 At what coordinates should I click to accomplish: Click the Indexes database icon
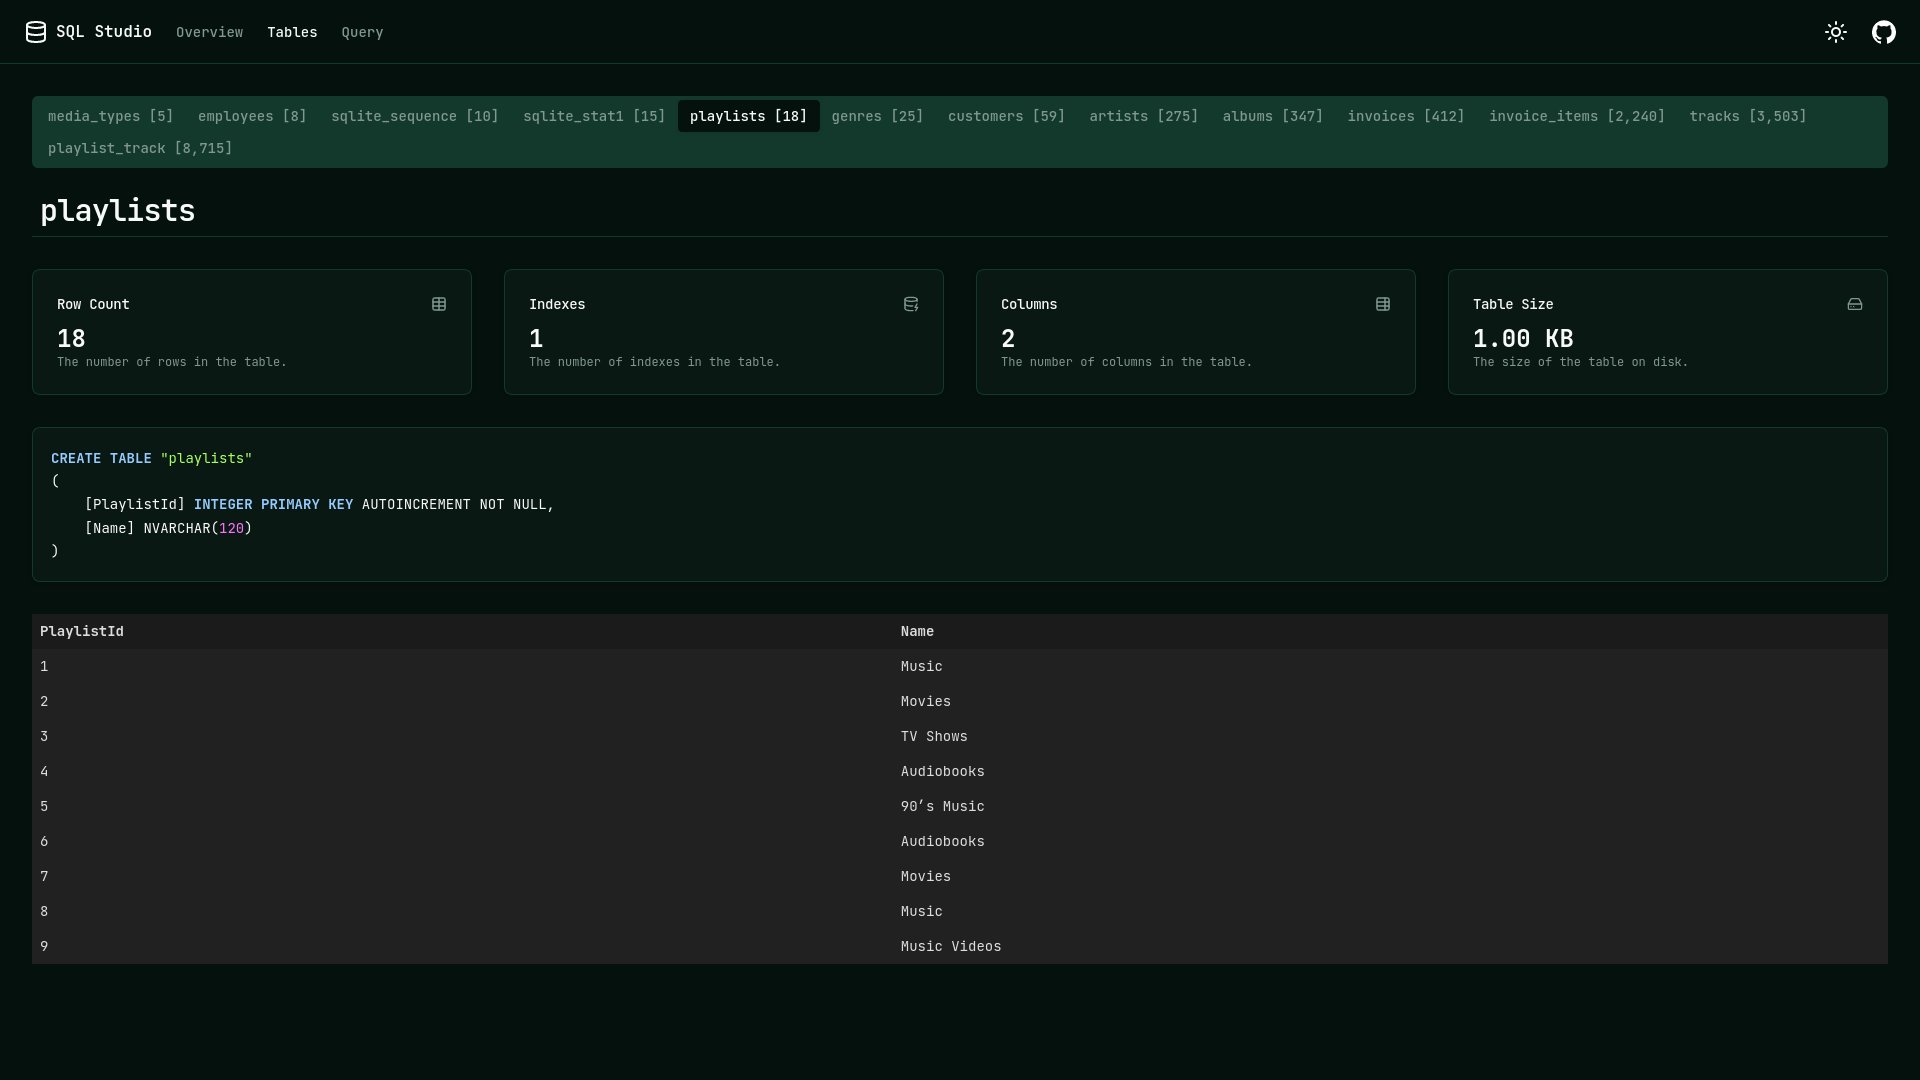coord(911,304)
